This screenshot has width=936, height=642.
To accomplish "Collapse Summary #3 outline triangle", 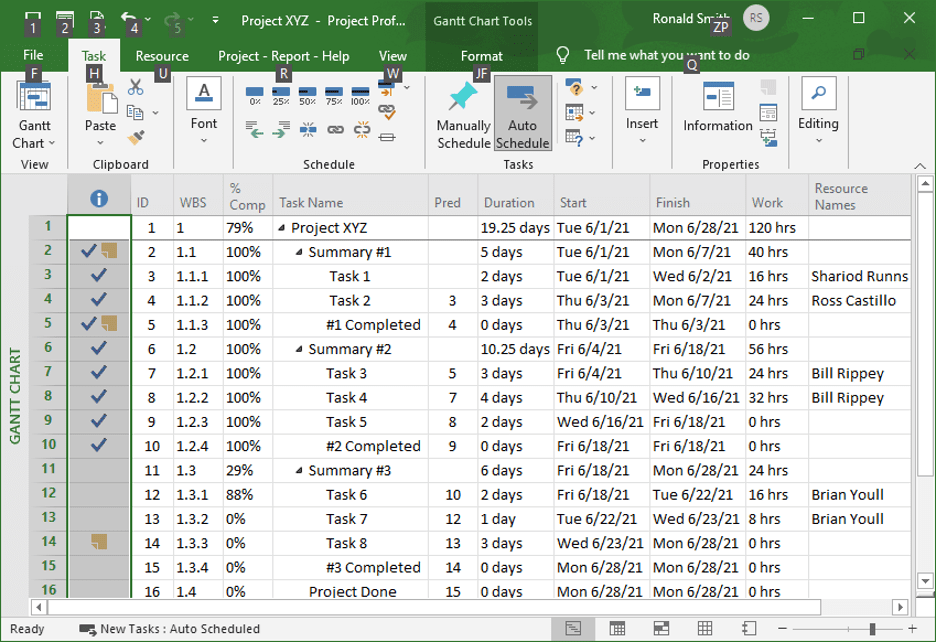I will tap(299, 471).
